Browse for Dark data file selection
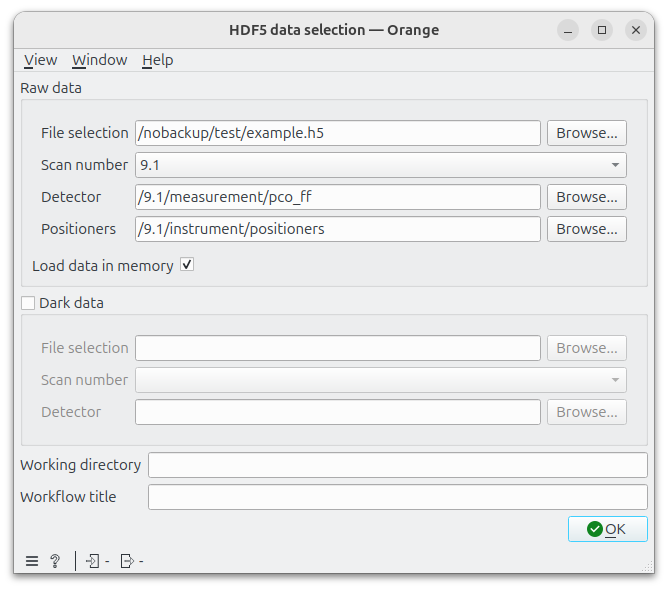This screenshot has width=668, height=590. pyautogui.click(x=587, y=348)
